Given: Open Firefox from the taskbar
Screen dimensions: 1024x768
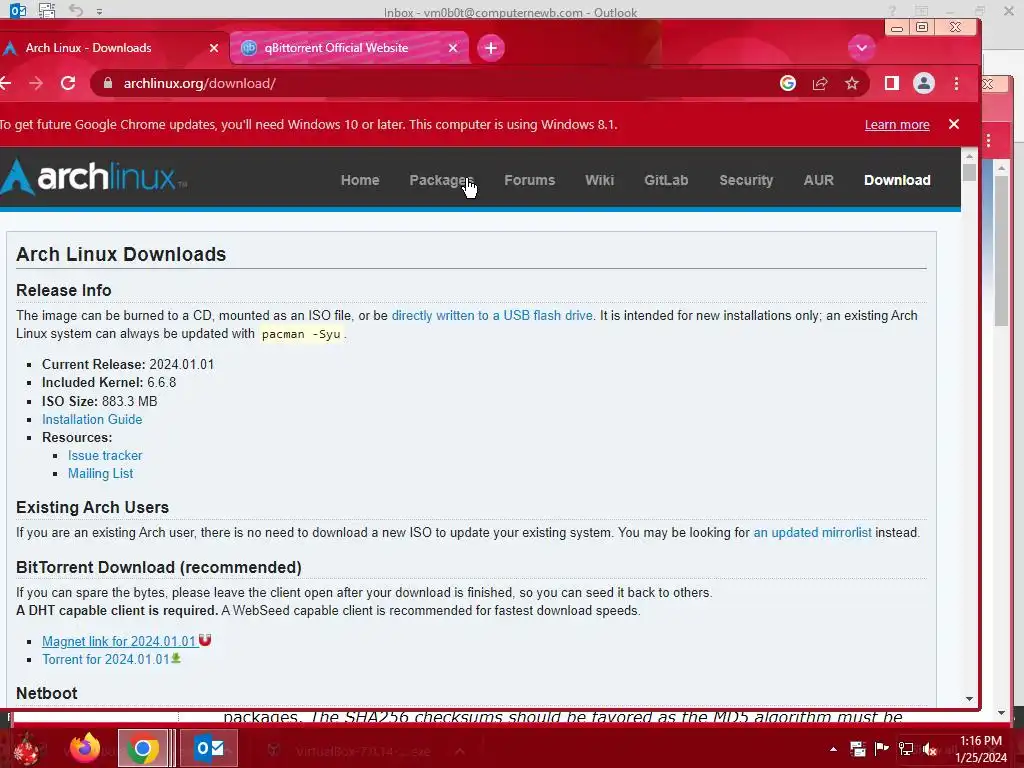Looking at the screenshot, I should coord(85,748).
